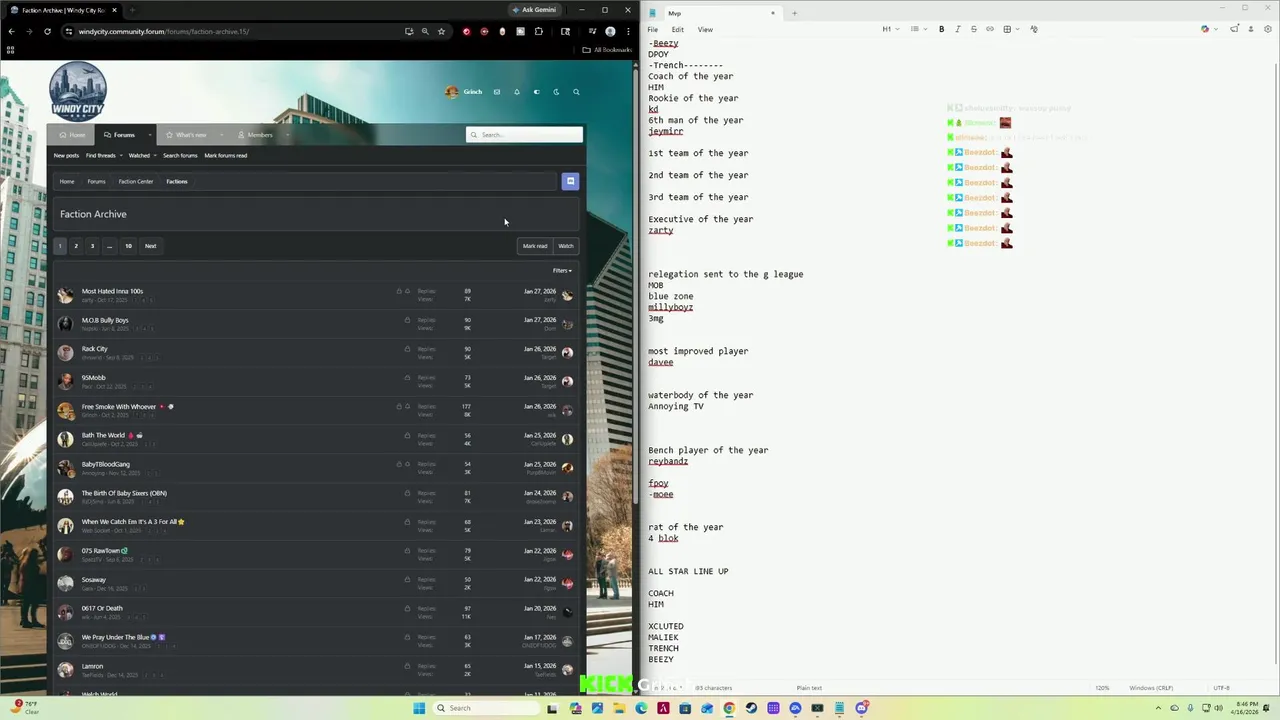1280x720 pixels.
Task: Bookmark page with Chrome star icon
Action: point(441,31)
